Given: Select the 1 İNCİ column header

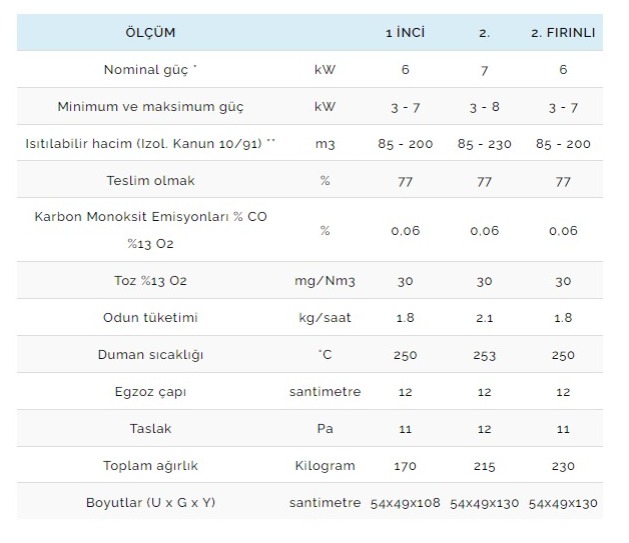Looking at the screenshot, I should click(405, 32).
